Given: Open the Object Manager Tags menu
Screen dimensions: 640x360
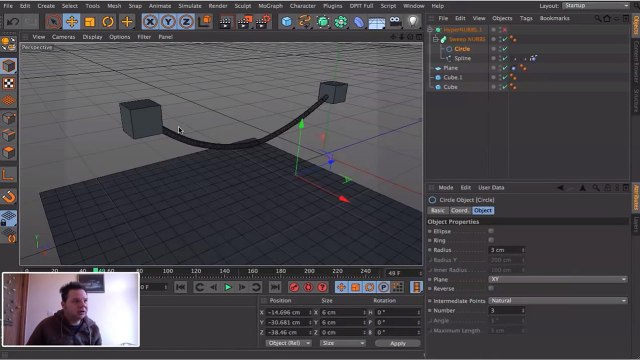Looking at the screenshot, I should (526, 18).
